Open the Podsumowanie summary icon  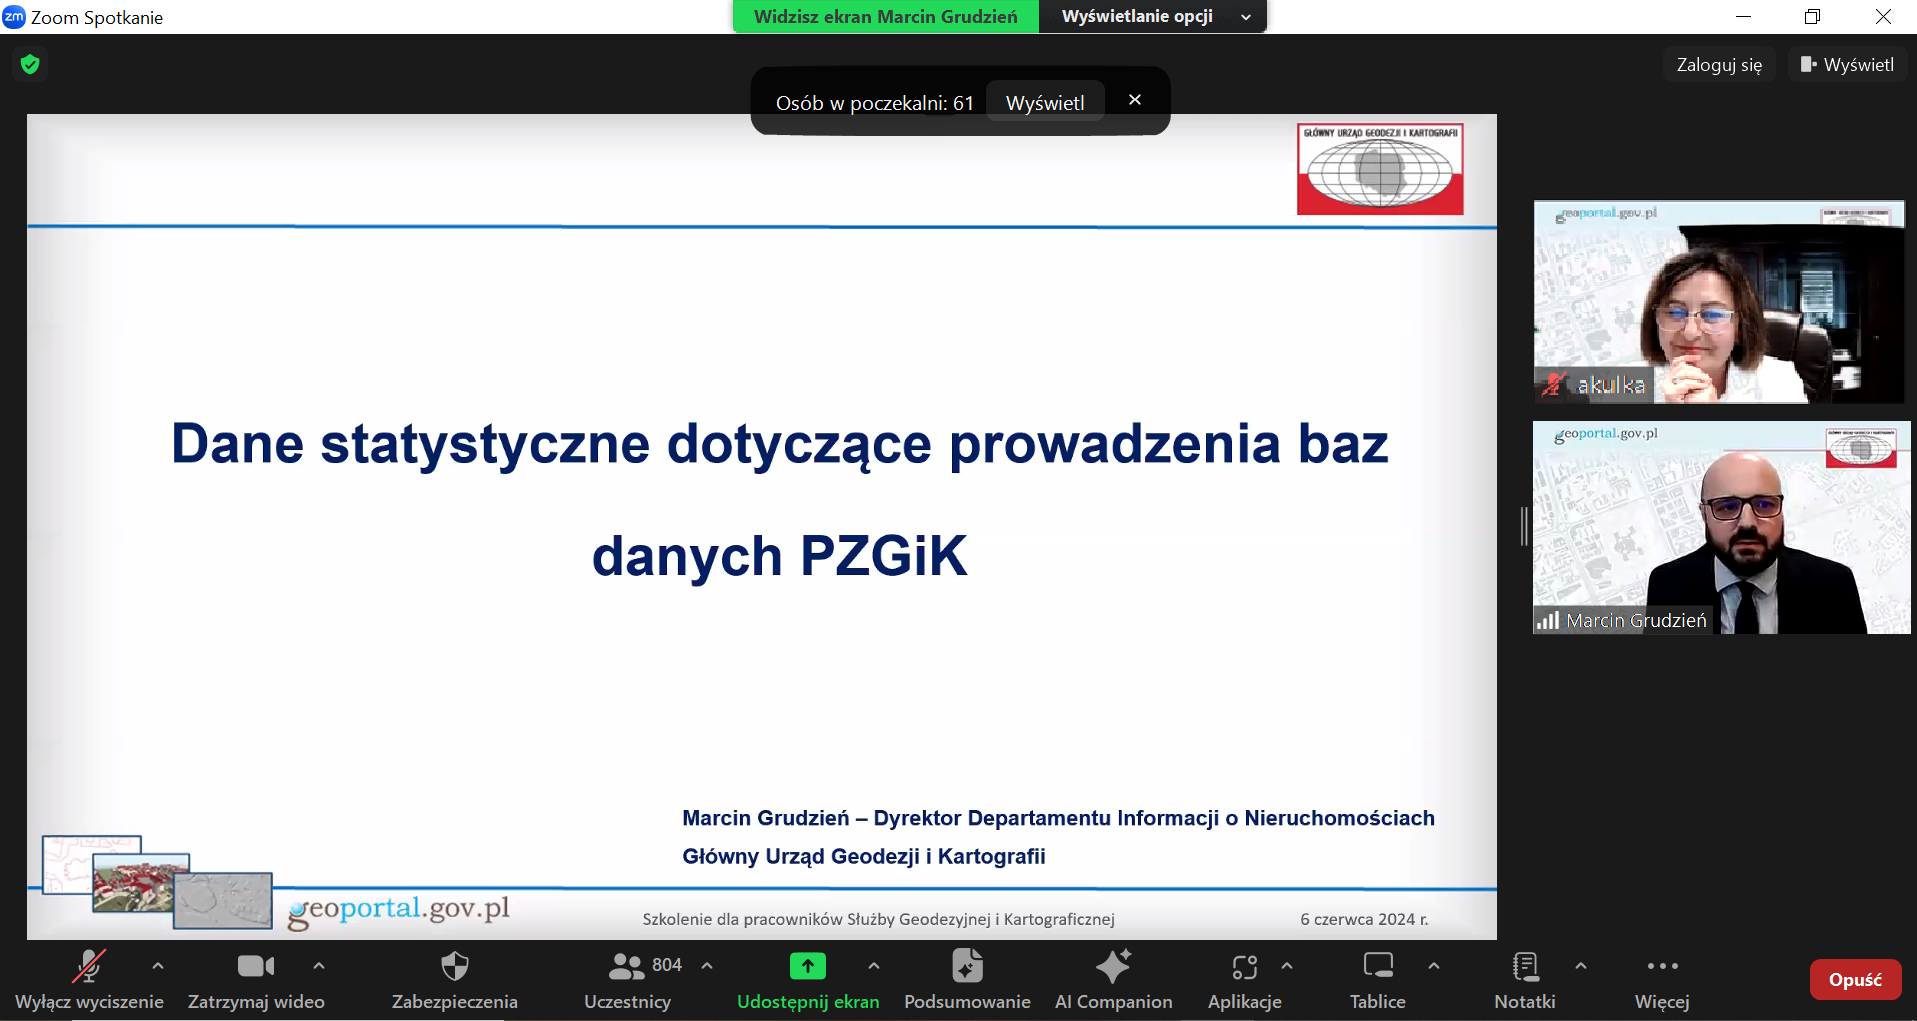click(967, 967)
